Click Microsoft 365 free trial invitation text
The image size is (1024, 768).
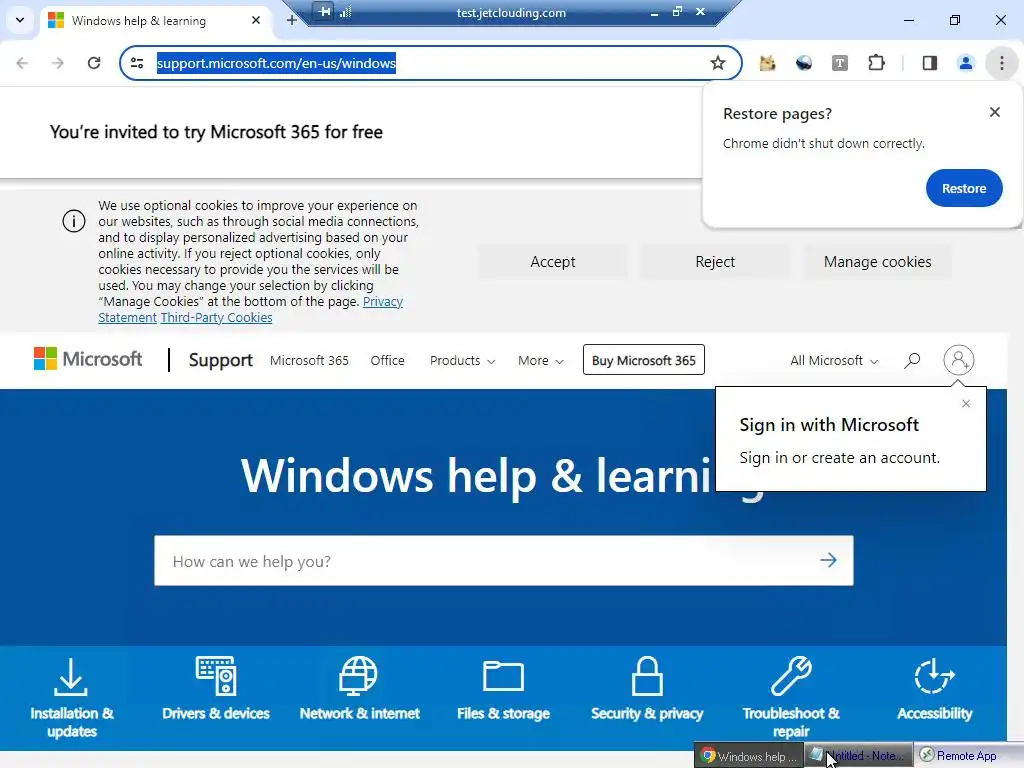coord(216,132)
